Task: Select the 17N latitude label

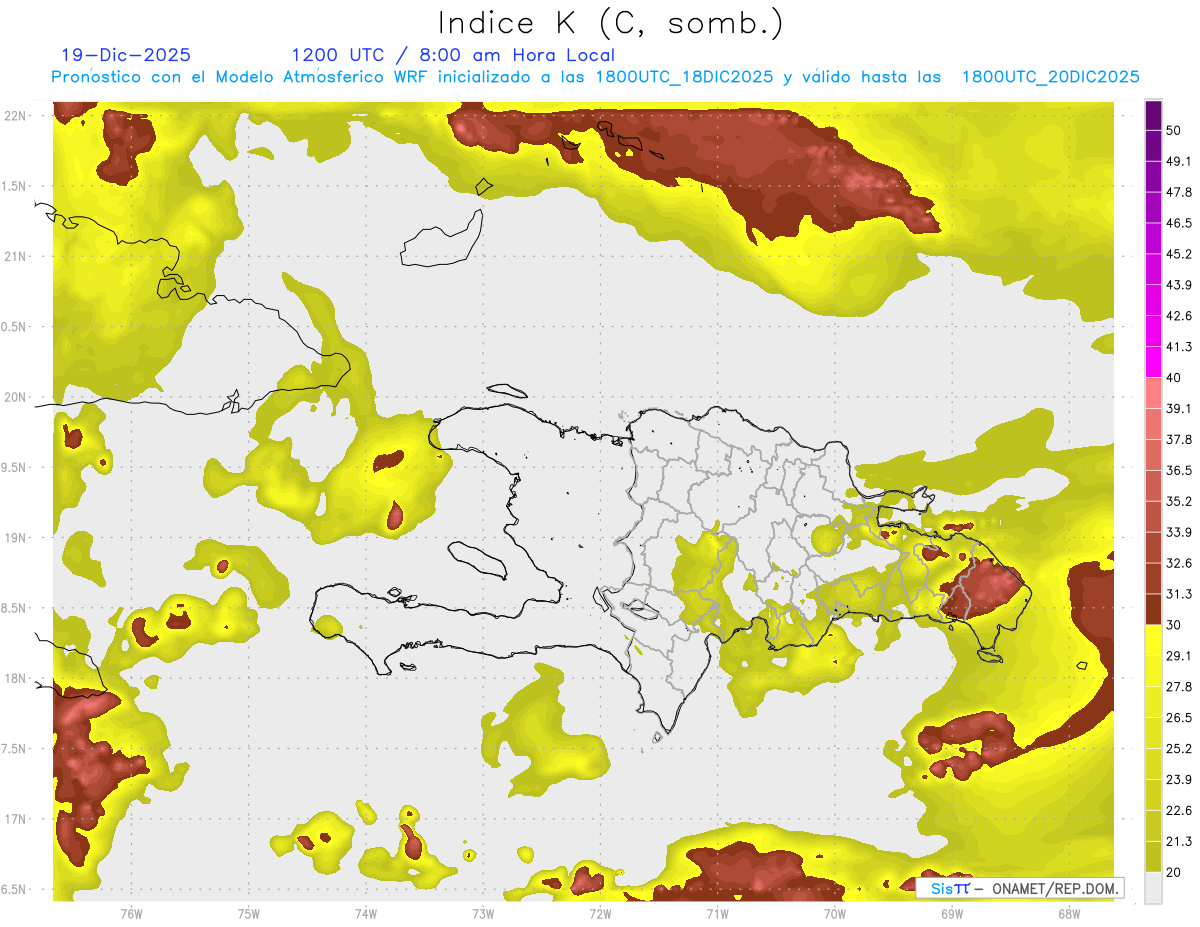Action: pos(17,818)
